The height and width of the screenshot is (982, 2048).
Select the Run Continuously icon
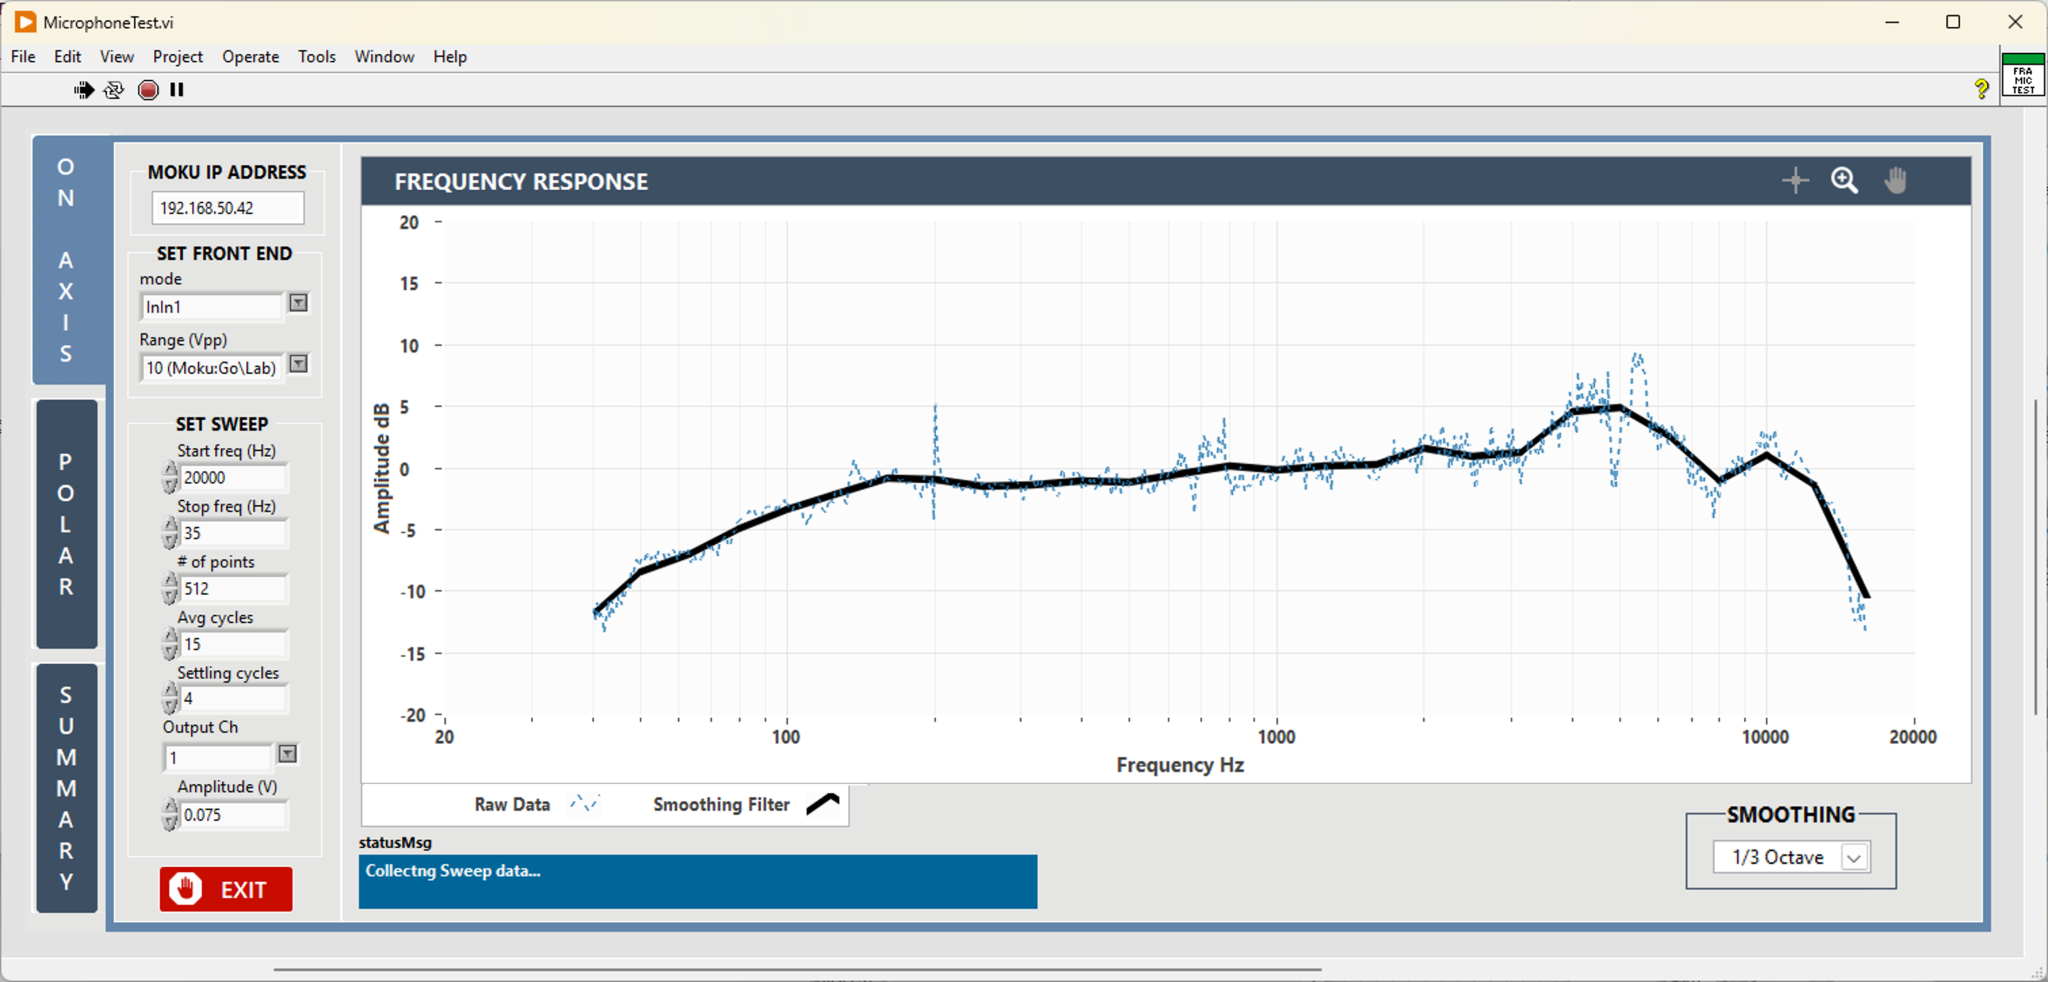click(x=114, y=89)
